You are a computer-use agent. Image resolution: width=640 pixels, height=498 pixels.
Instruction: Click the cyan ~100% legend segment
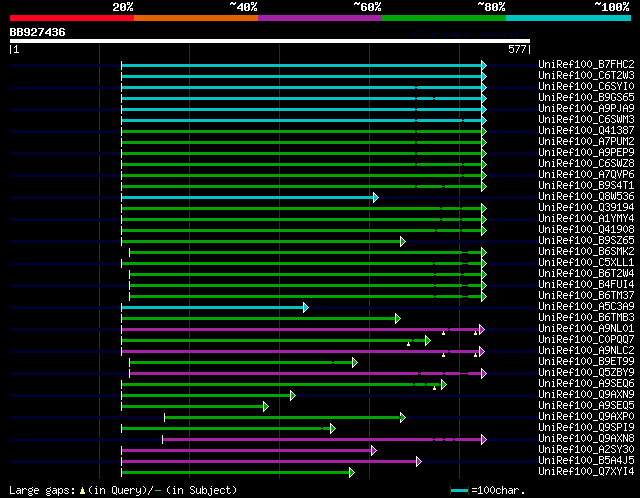[x=568, y=18]
